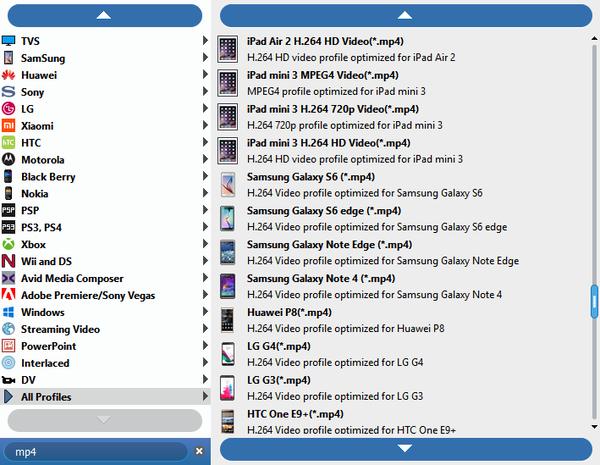Click the Wii and DS icon

click(8, 261)
